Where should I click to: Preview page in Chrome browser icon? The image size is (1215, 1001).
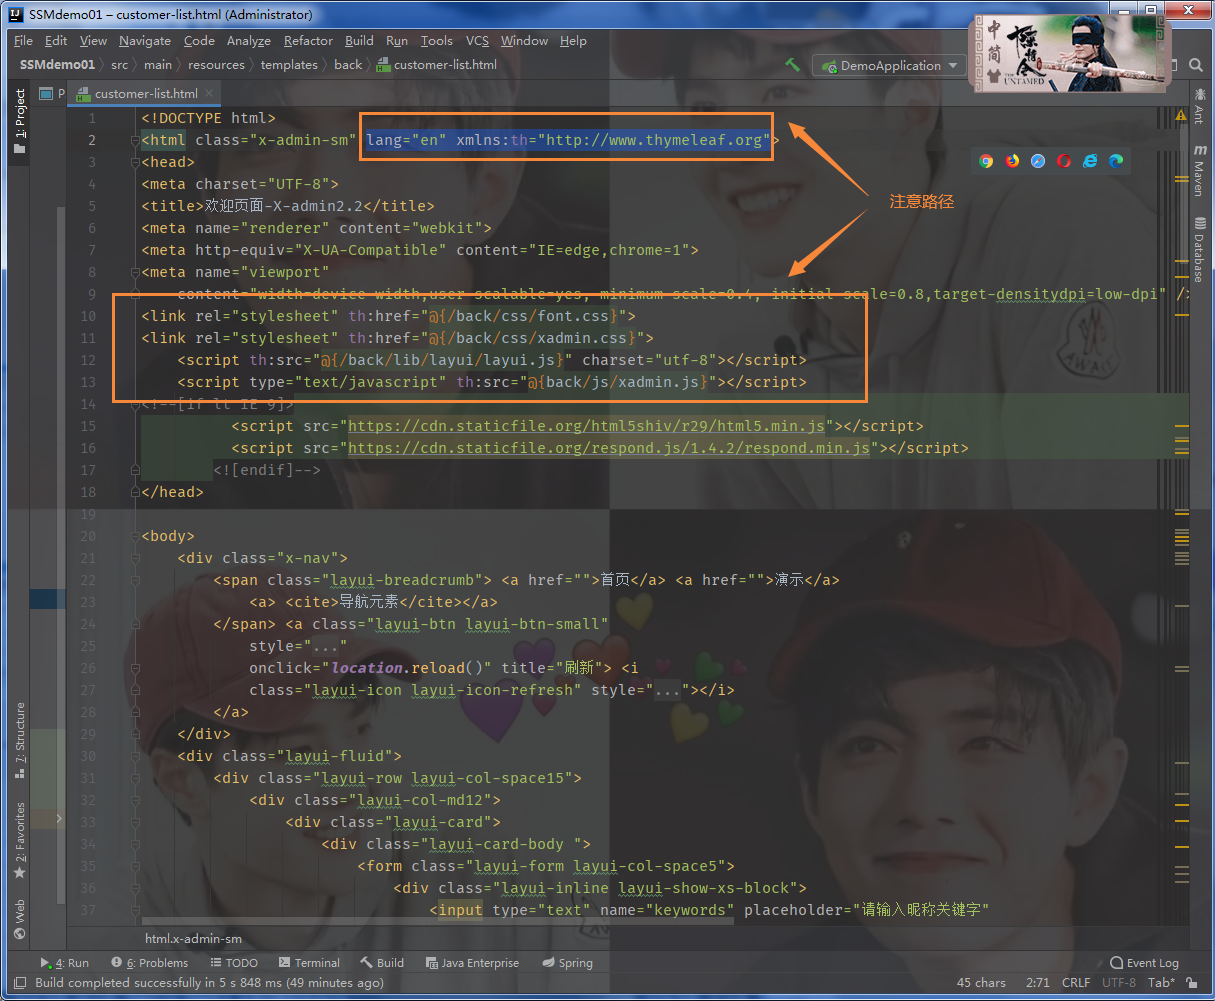pyautogui.click(x=986, y=160)
